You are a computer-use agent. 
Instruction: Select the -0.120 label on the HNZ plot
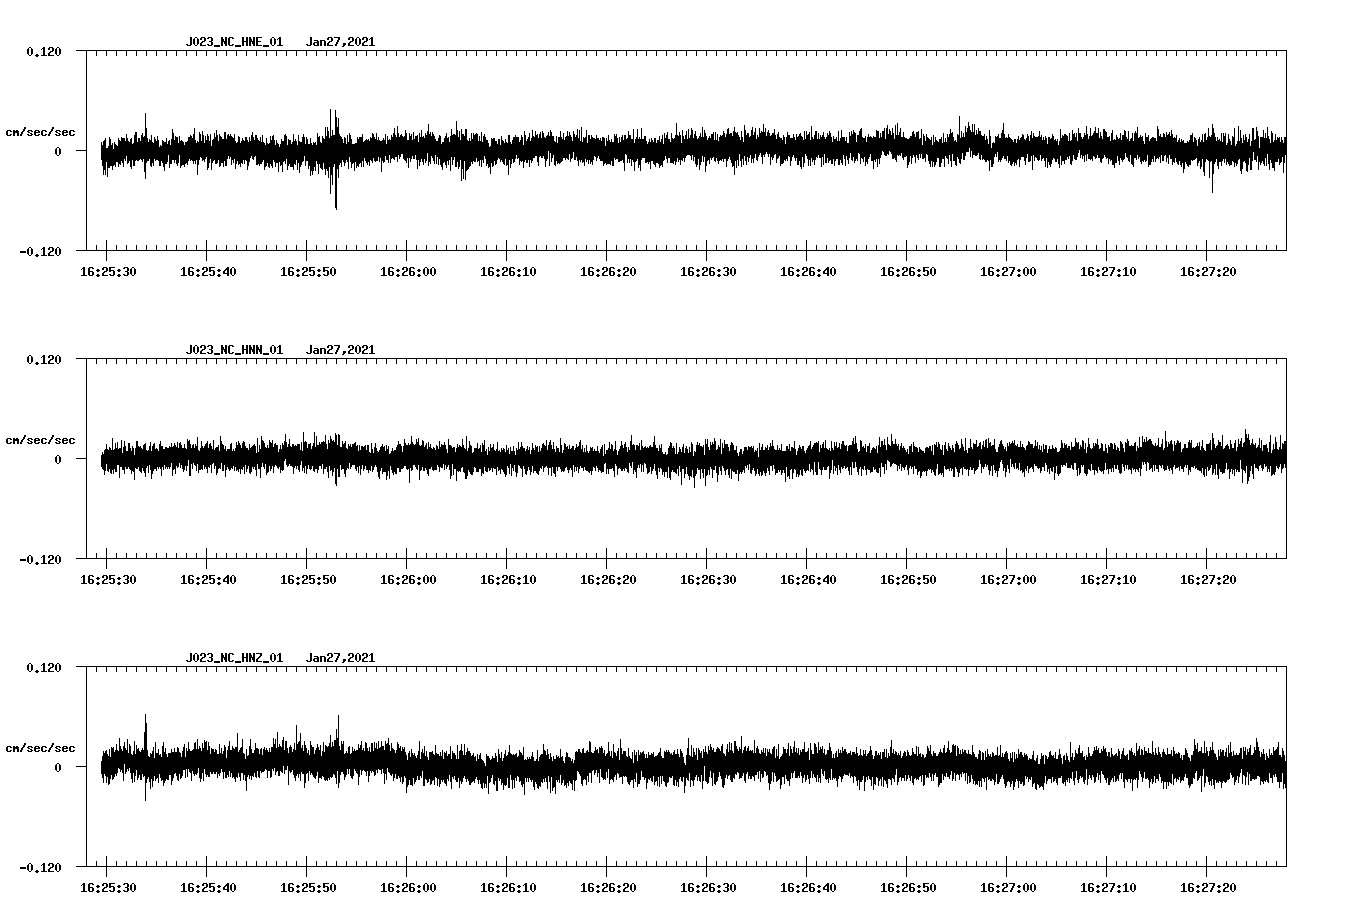tap(39, 869)
